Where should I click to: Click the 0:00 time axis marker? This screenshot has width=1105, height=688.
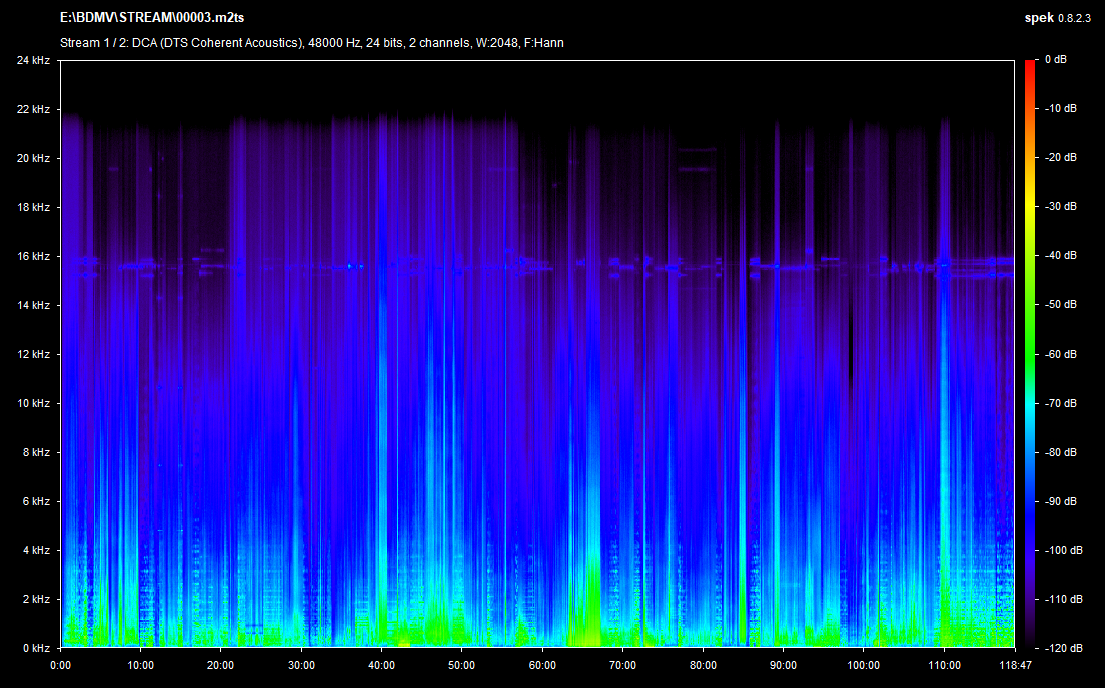[x=60, y=664]
